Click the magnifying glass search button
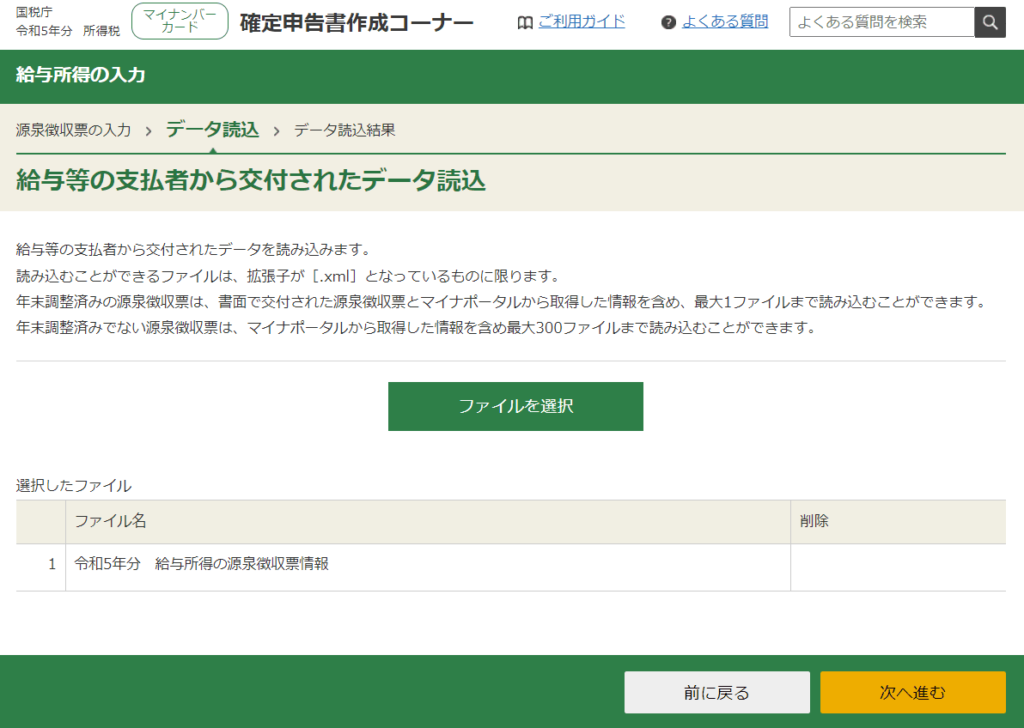1024x728 pixels. [x=989, y=22]
